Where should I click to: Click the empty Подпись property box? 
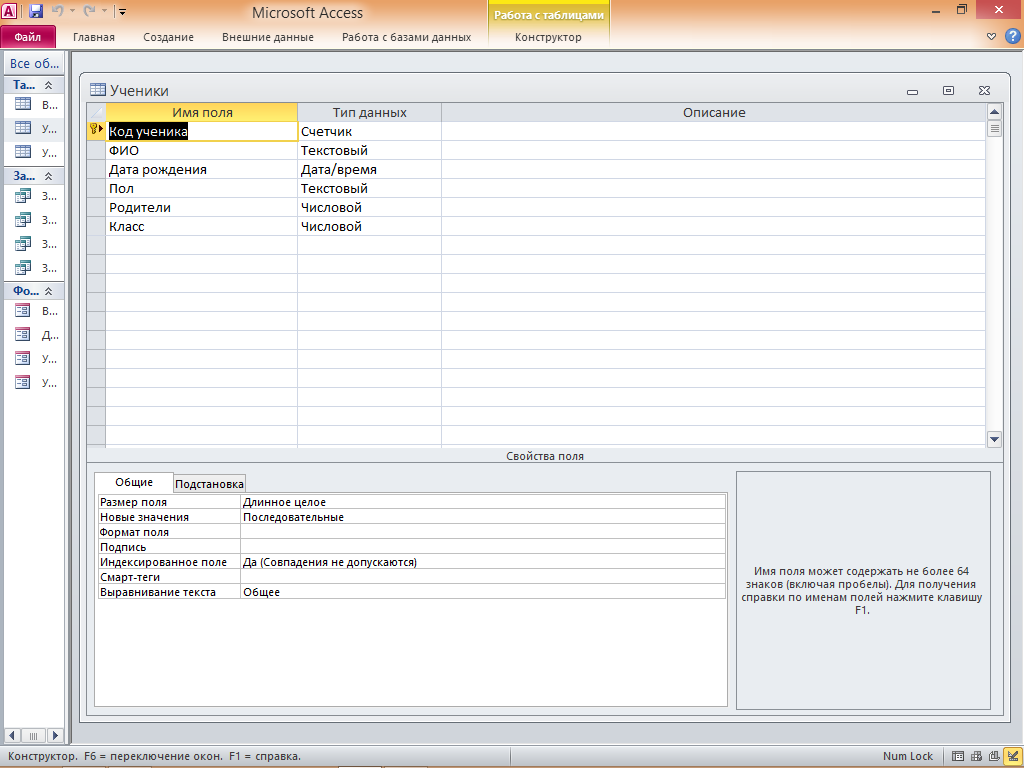coord(483,547)
